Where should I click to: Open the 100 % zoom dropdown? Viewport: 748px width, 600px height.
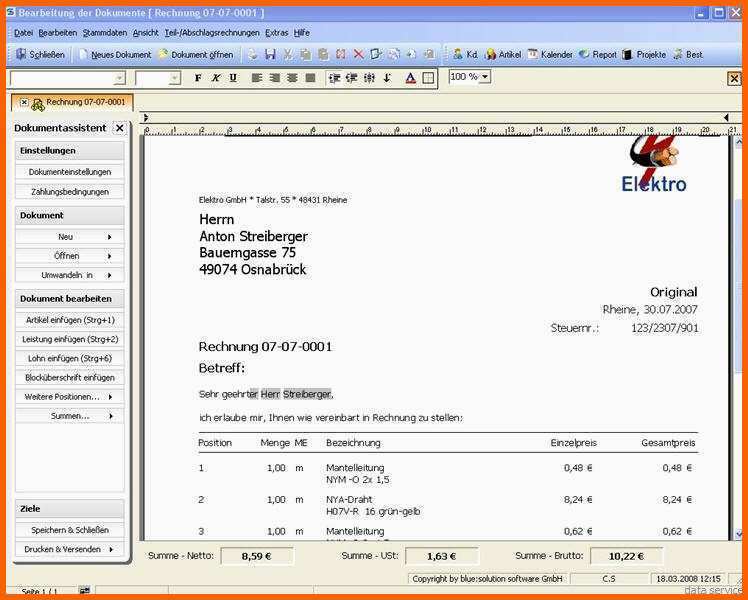485,77
